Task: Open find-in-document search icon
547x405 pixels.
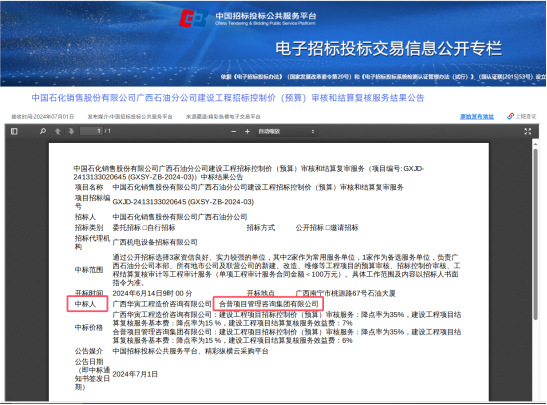Action: 43,132
